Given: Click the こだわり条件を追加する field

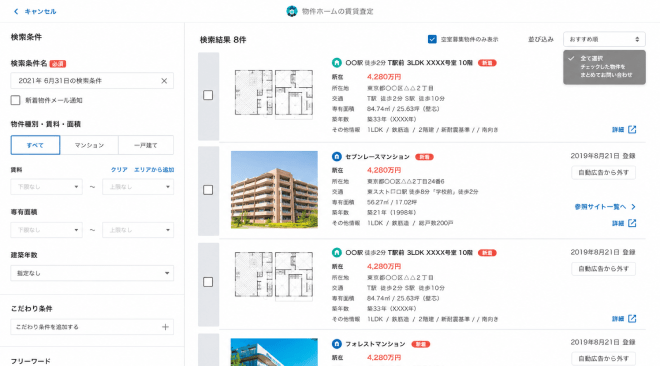Looking at the screenshot, I should (x=92, y=327).
